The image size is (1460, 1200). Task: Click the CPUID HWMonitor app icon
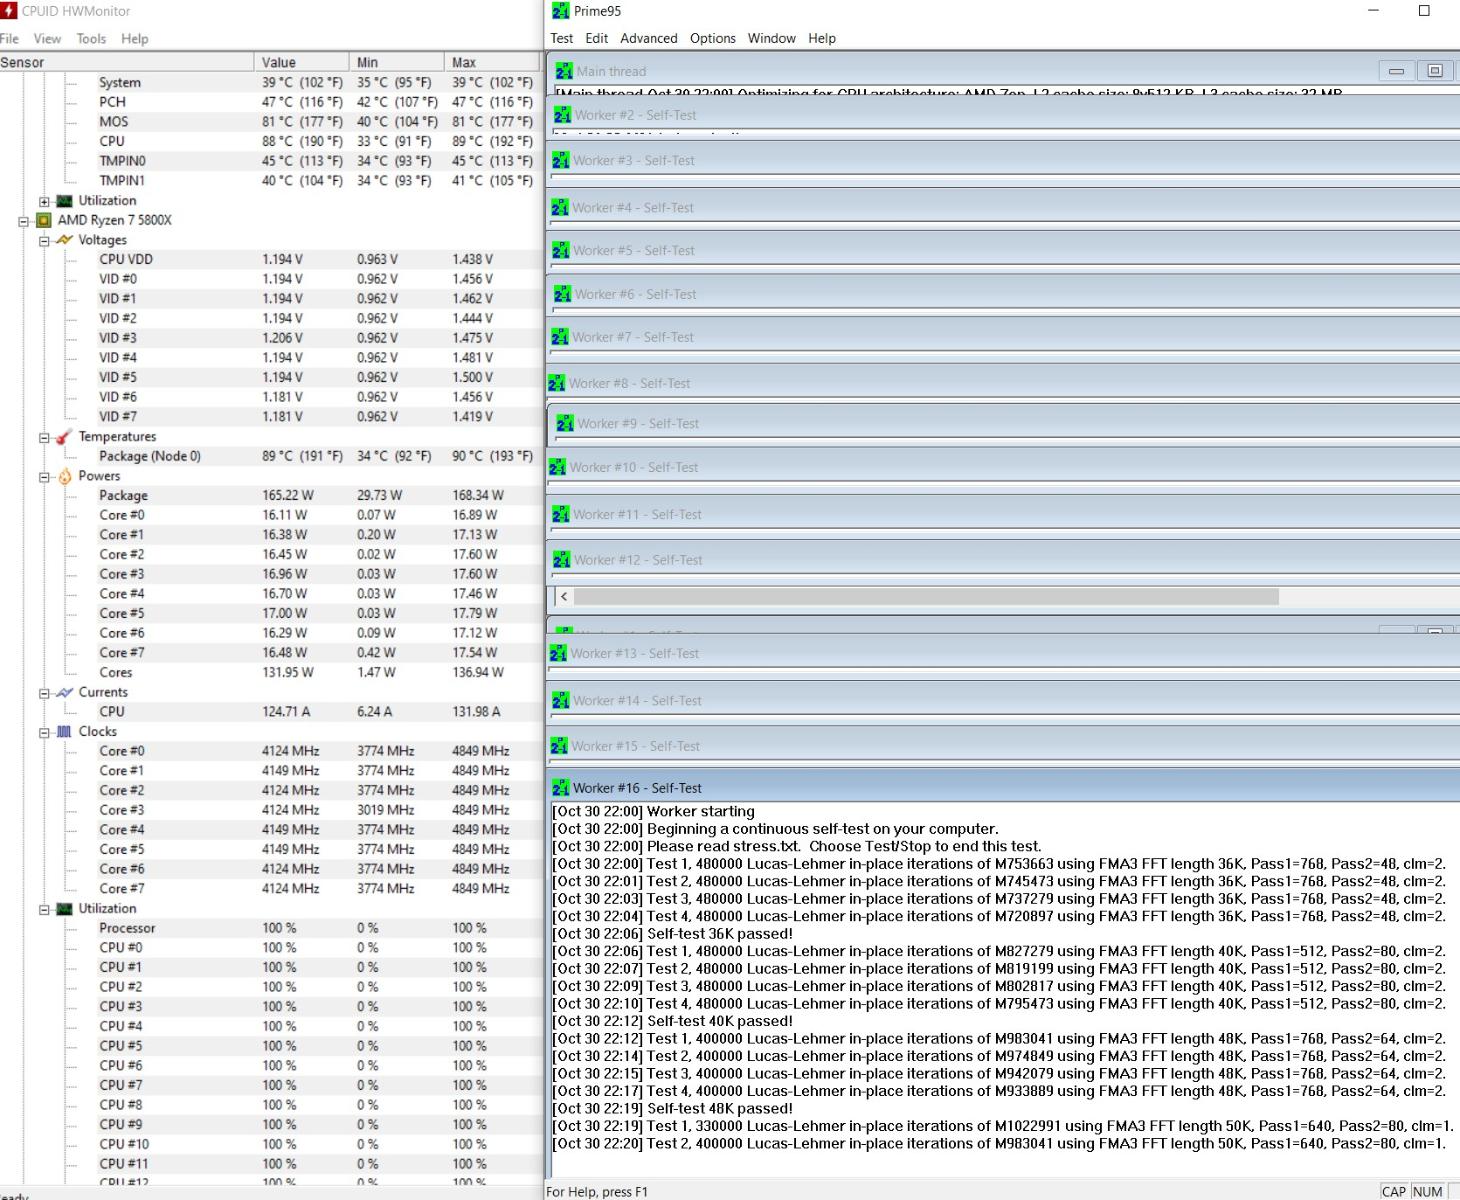[x=9, y=11]
